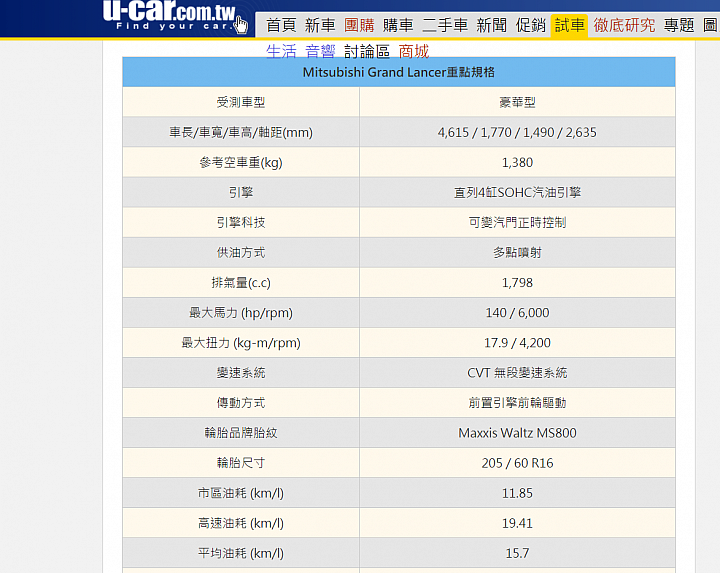Click the Mitsubishi Grand Lancer重點規格 table header
This screenshot has height=573, width=720.
point(399,72)
